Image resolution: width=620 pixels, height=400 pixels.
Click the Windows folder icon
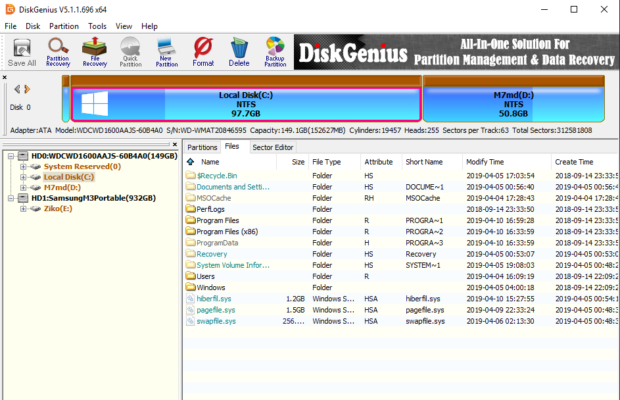coord(191,287)
